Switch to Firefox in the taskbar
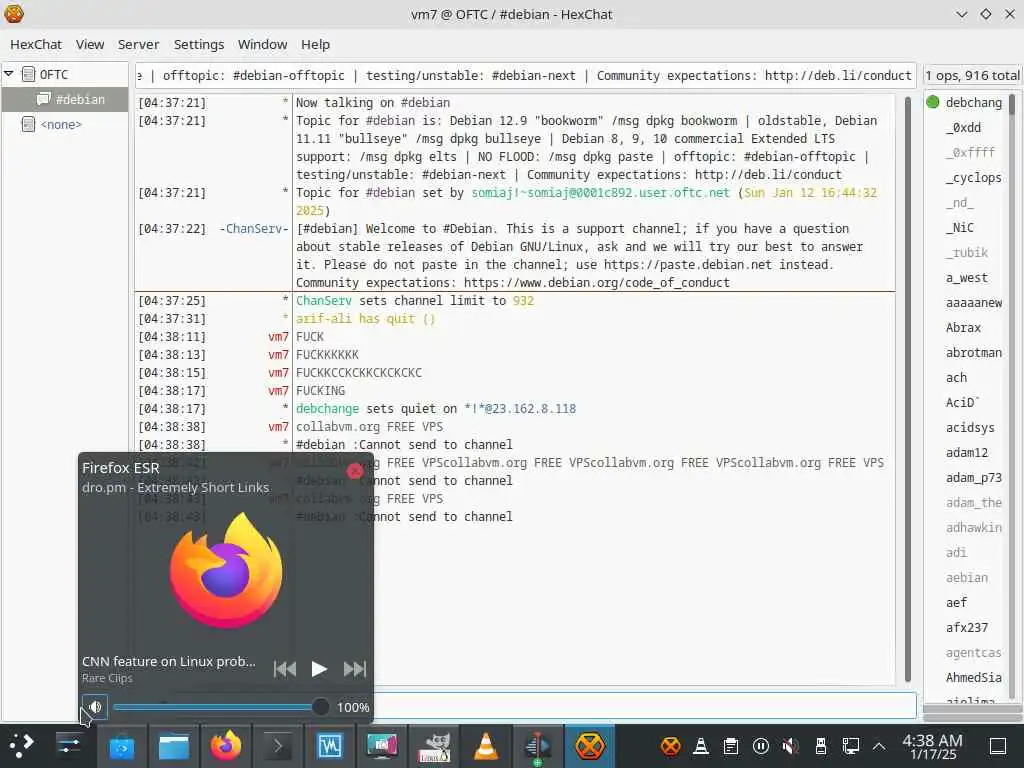This screenshot has width=1024, height=768. point(226,745)
